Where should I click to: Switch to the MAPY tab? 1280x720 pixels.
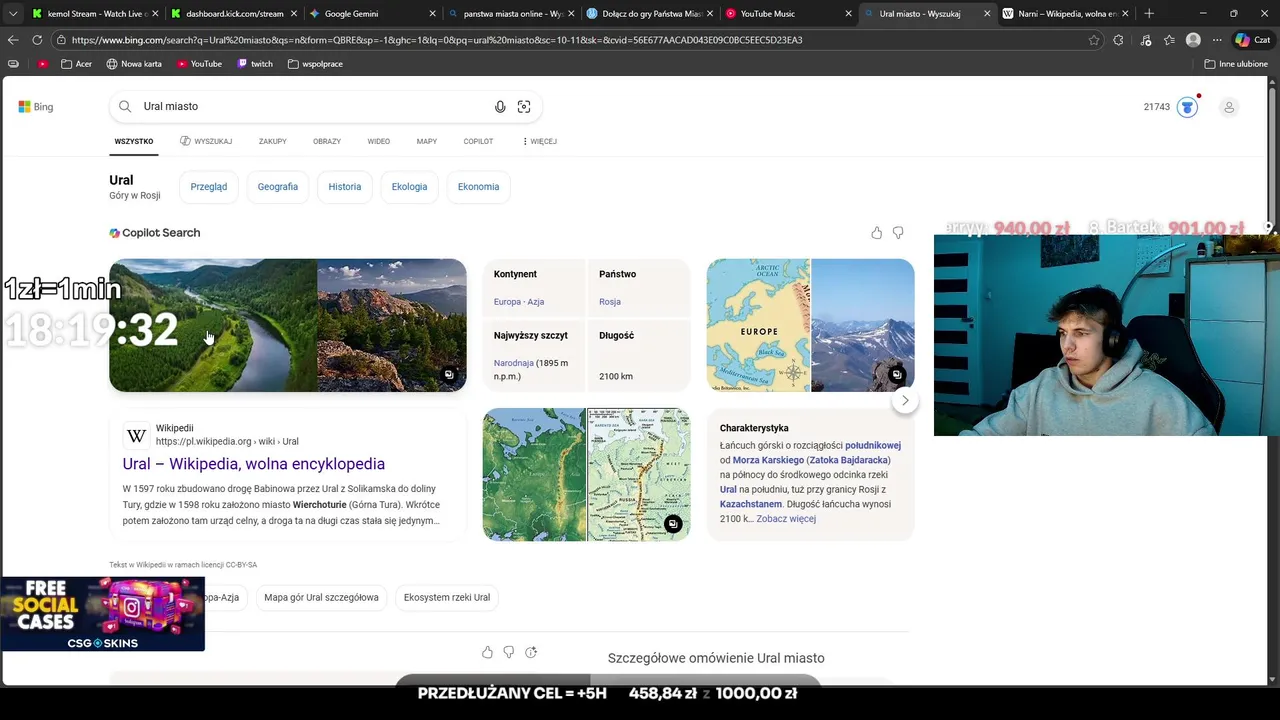(427, 141)
